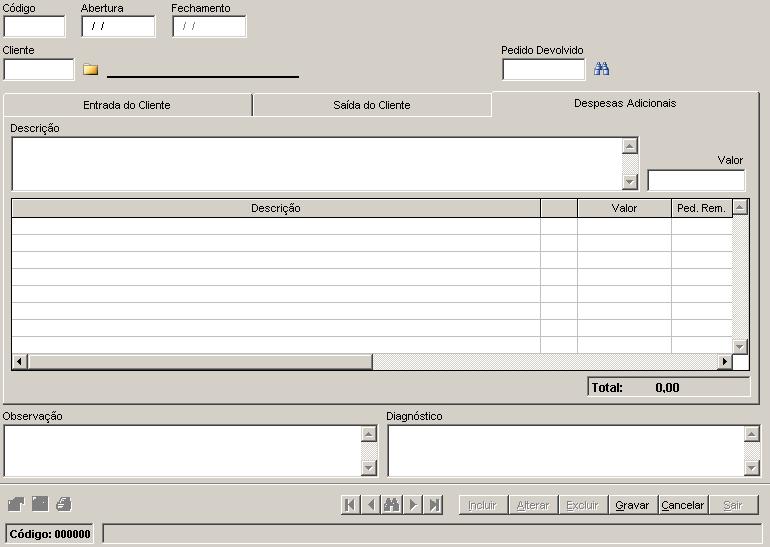Go to previous record arrow
770x547 pixels.
click(371, 505)
